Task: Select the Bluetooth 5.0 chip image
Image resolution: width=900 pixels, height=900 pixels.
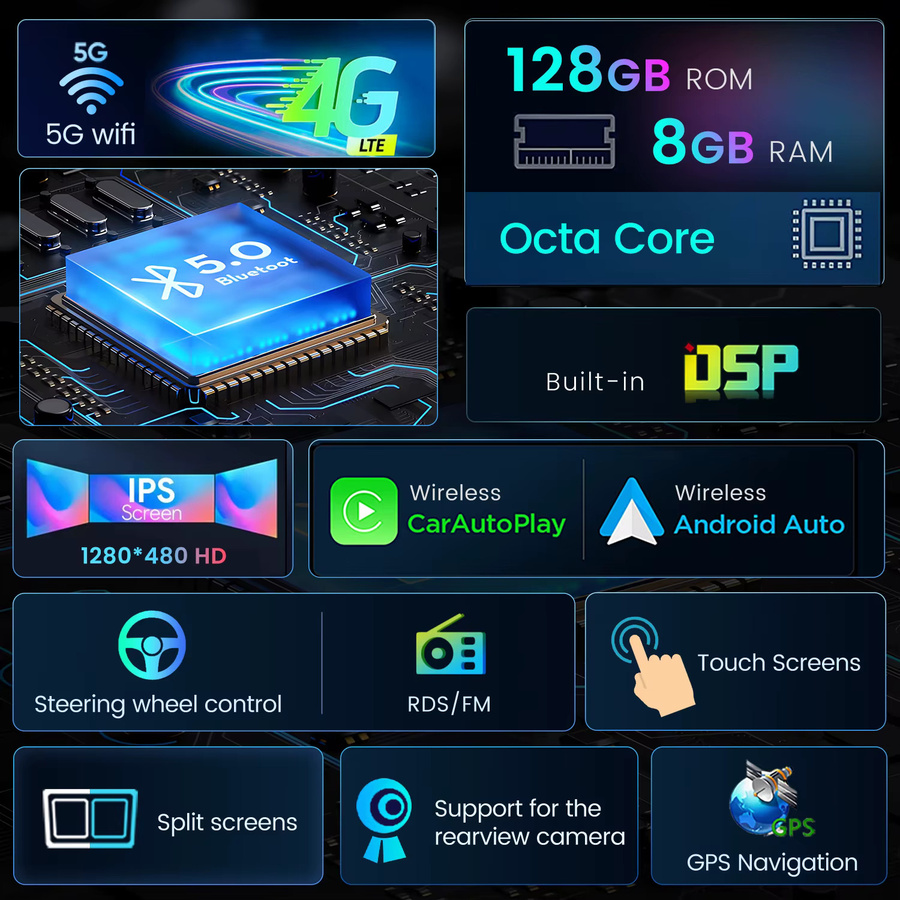Action: click(228, 297)
